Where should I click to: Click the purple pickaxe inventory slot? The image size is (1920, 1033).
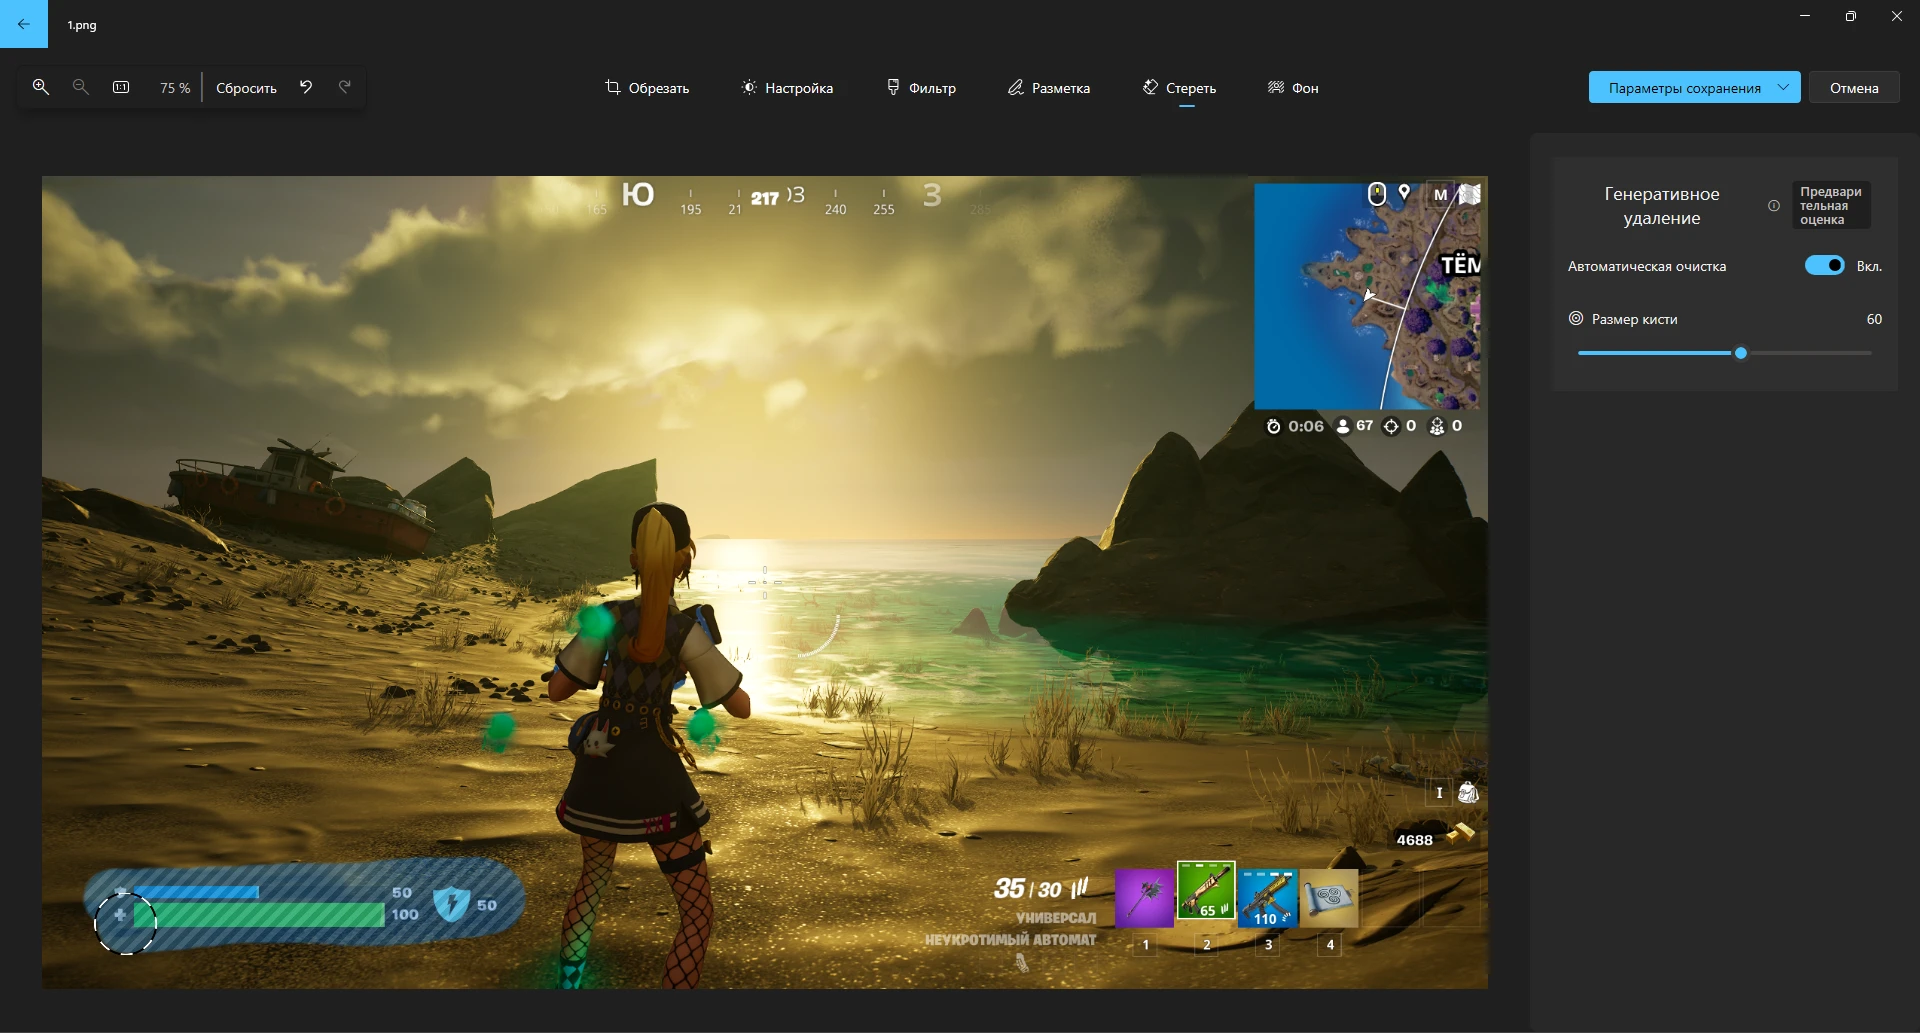pyautogui.click(x=1144, y=898)
